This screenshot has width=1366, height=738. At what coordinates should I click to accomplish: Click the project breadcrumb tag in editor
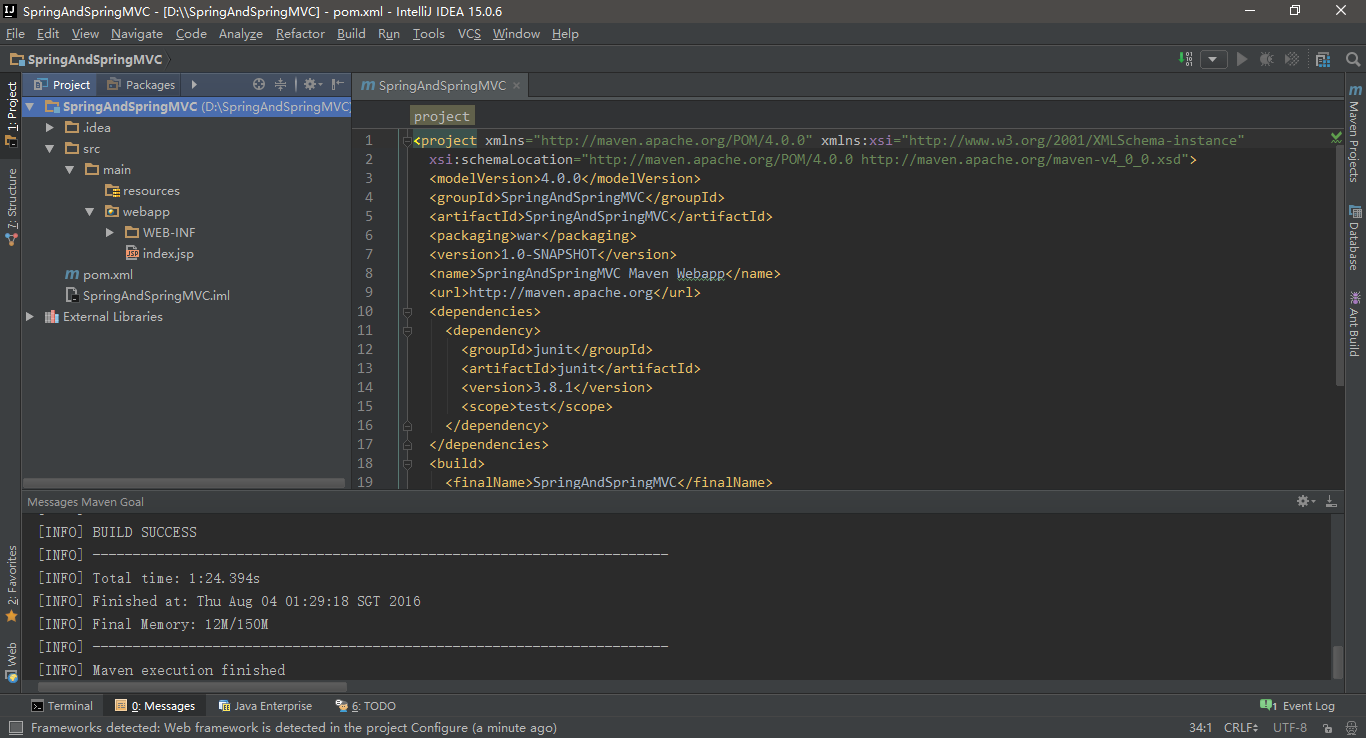(441, 116)
